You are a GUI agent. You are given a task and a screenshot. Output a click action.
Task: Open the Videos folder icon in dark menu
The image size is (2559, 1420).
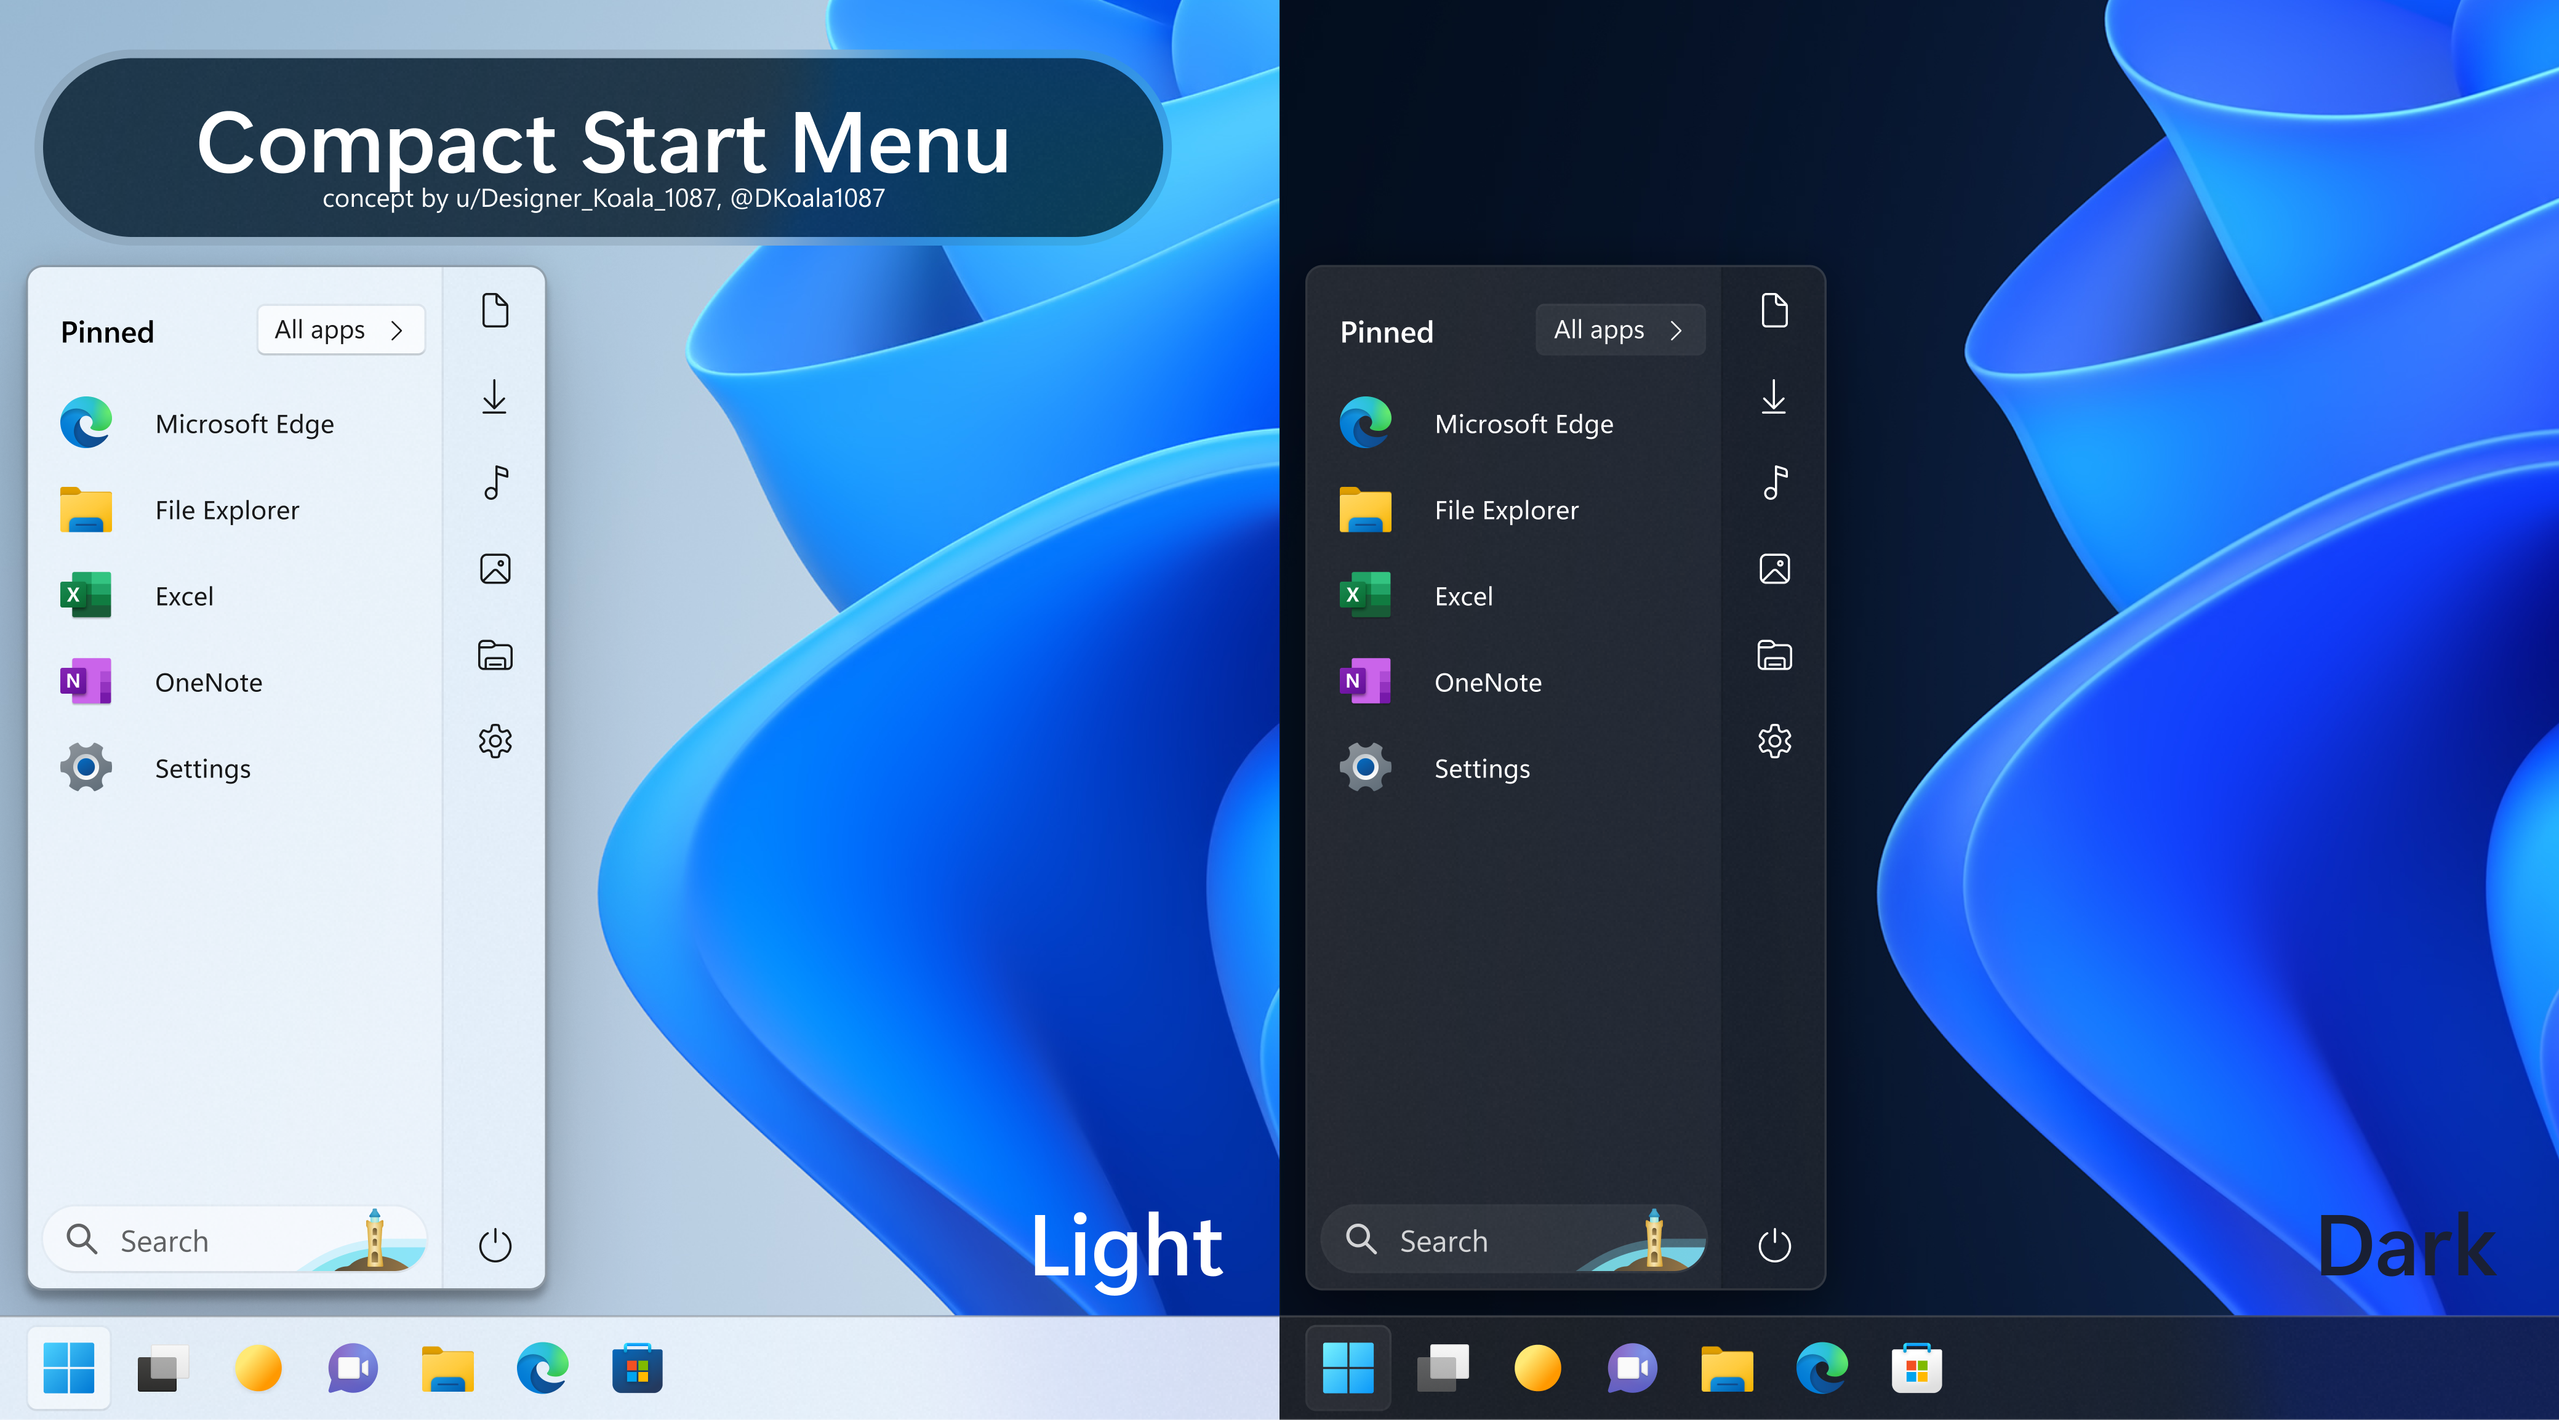[1775, 655]
